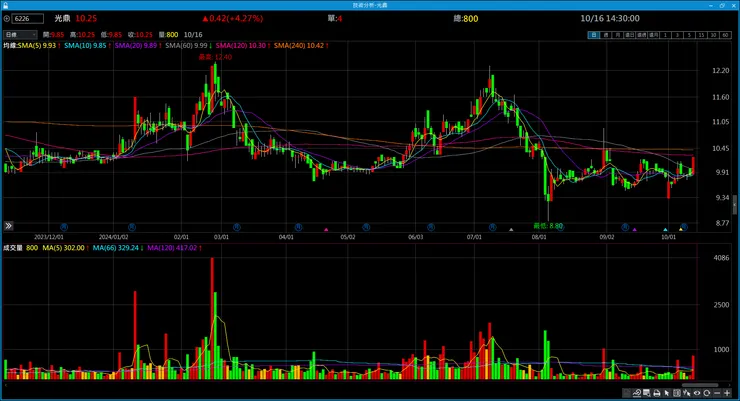Image resolution: width=740 pixels, height=401 pixels.
Task: Zoom out chart with the minus icon
Action: coord(717,393)
